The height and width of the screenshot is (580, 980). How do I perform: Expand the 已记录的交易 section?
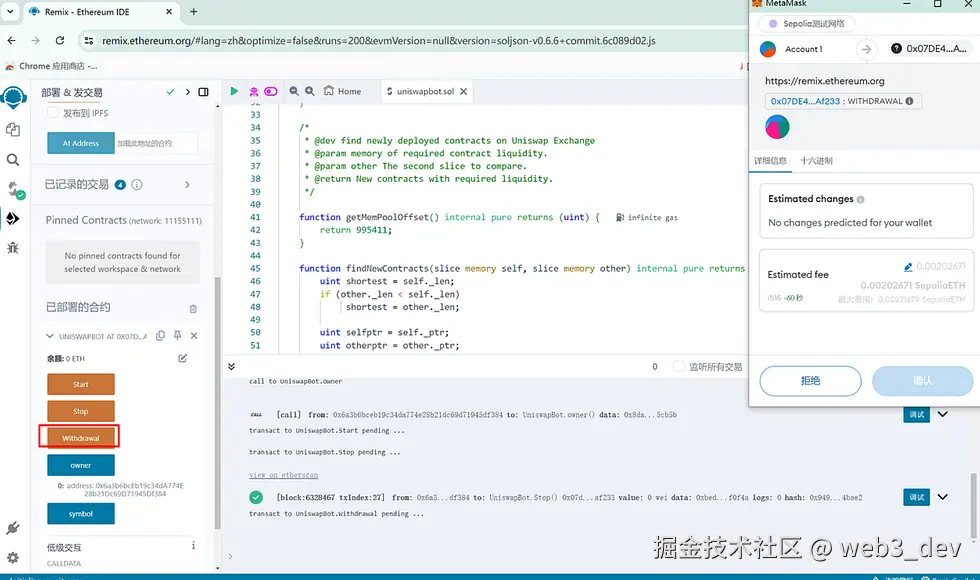188,184
